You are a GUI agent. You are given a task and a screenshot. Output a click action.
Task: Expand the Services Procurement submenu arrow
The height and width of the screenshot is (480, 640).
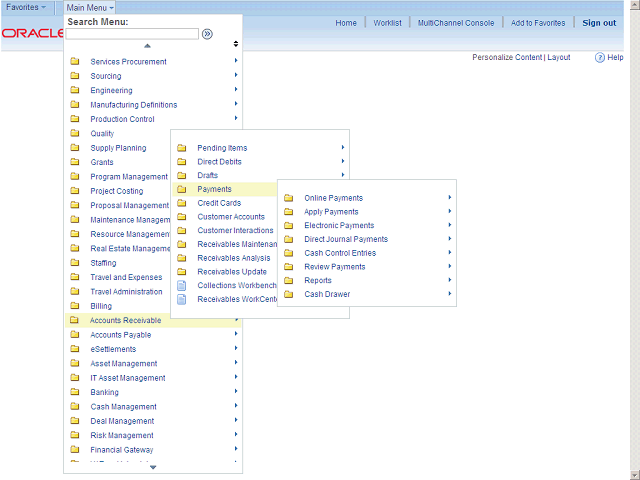tap(236, 62)
